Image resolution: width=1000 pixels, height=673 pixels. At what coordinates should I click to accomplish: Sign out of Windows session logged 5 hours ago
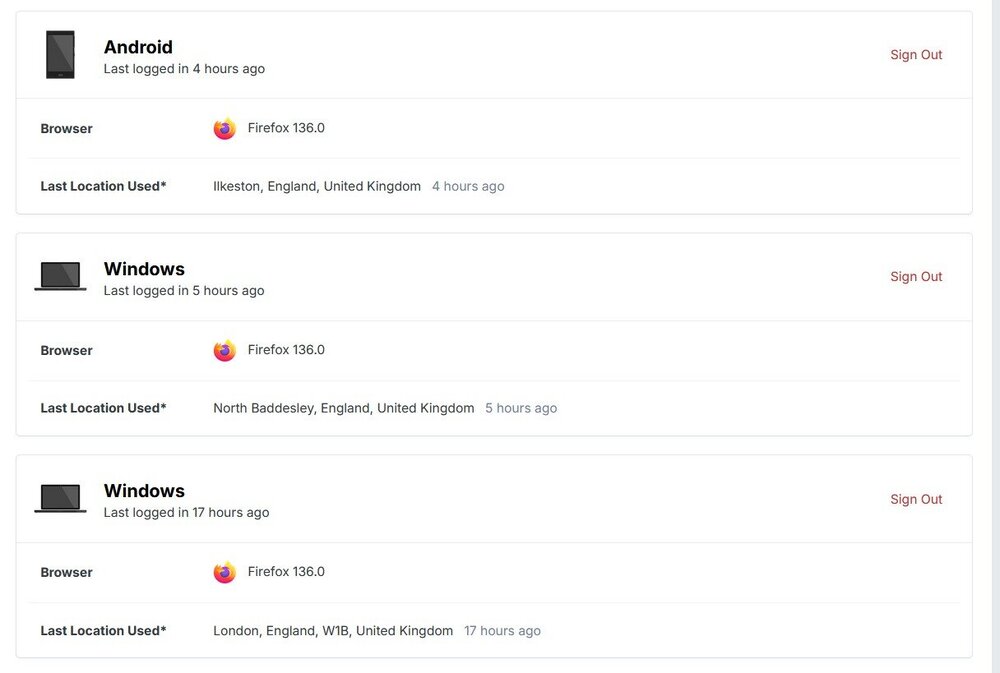tap(916, 277)
